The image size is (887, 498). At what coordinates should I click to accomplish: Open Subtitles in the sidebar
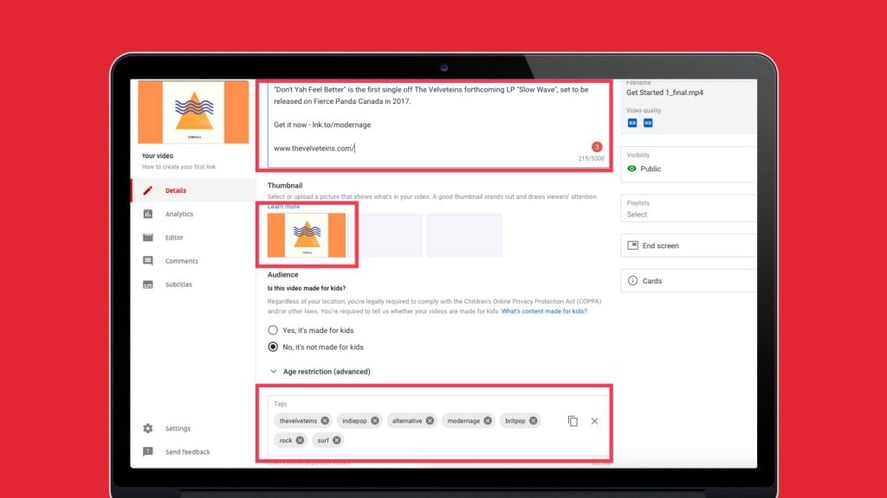(193, 285)
